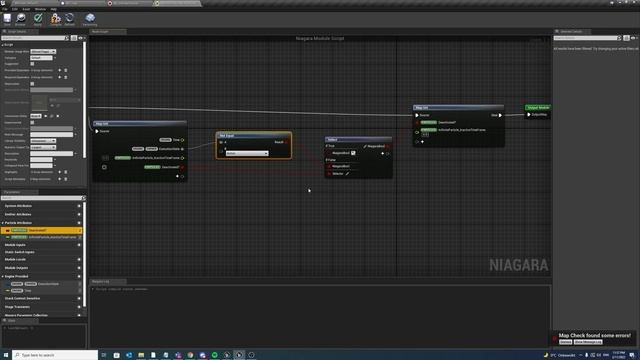Open the Module Usage Bitmask dropdown
Viewport: 640px width, 360px height.
(43, 51)
